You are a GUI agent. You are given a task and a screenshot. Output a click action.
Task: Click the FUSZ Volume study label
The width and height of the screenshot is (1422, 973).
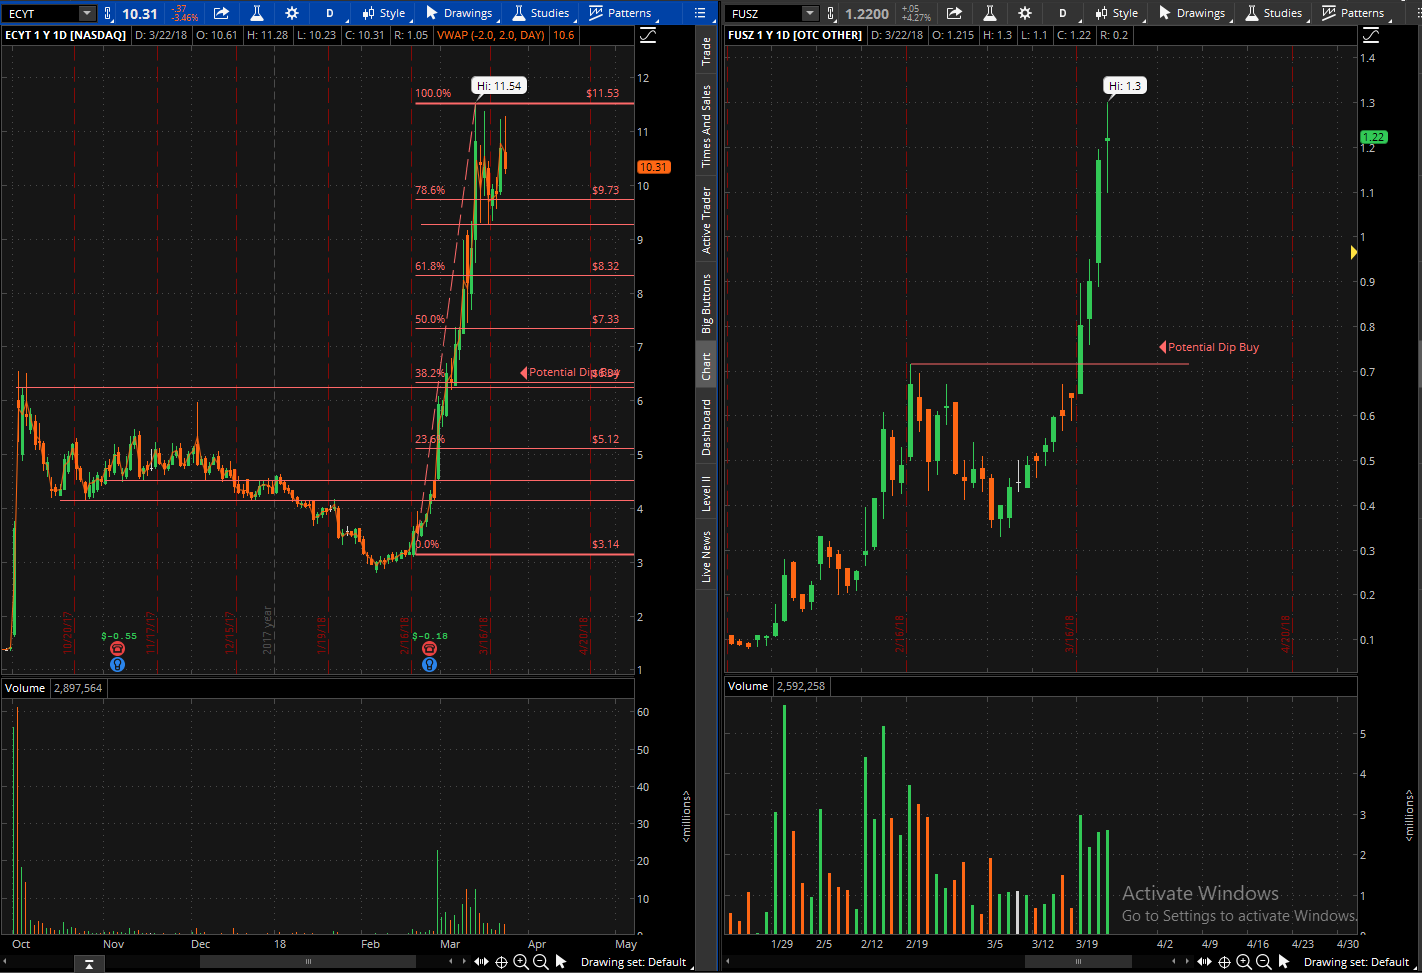pos(748,686)
